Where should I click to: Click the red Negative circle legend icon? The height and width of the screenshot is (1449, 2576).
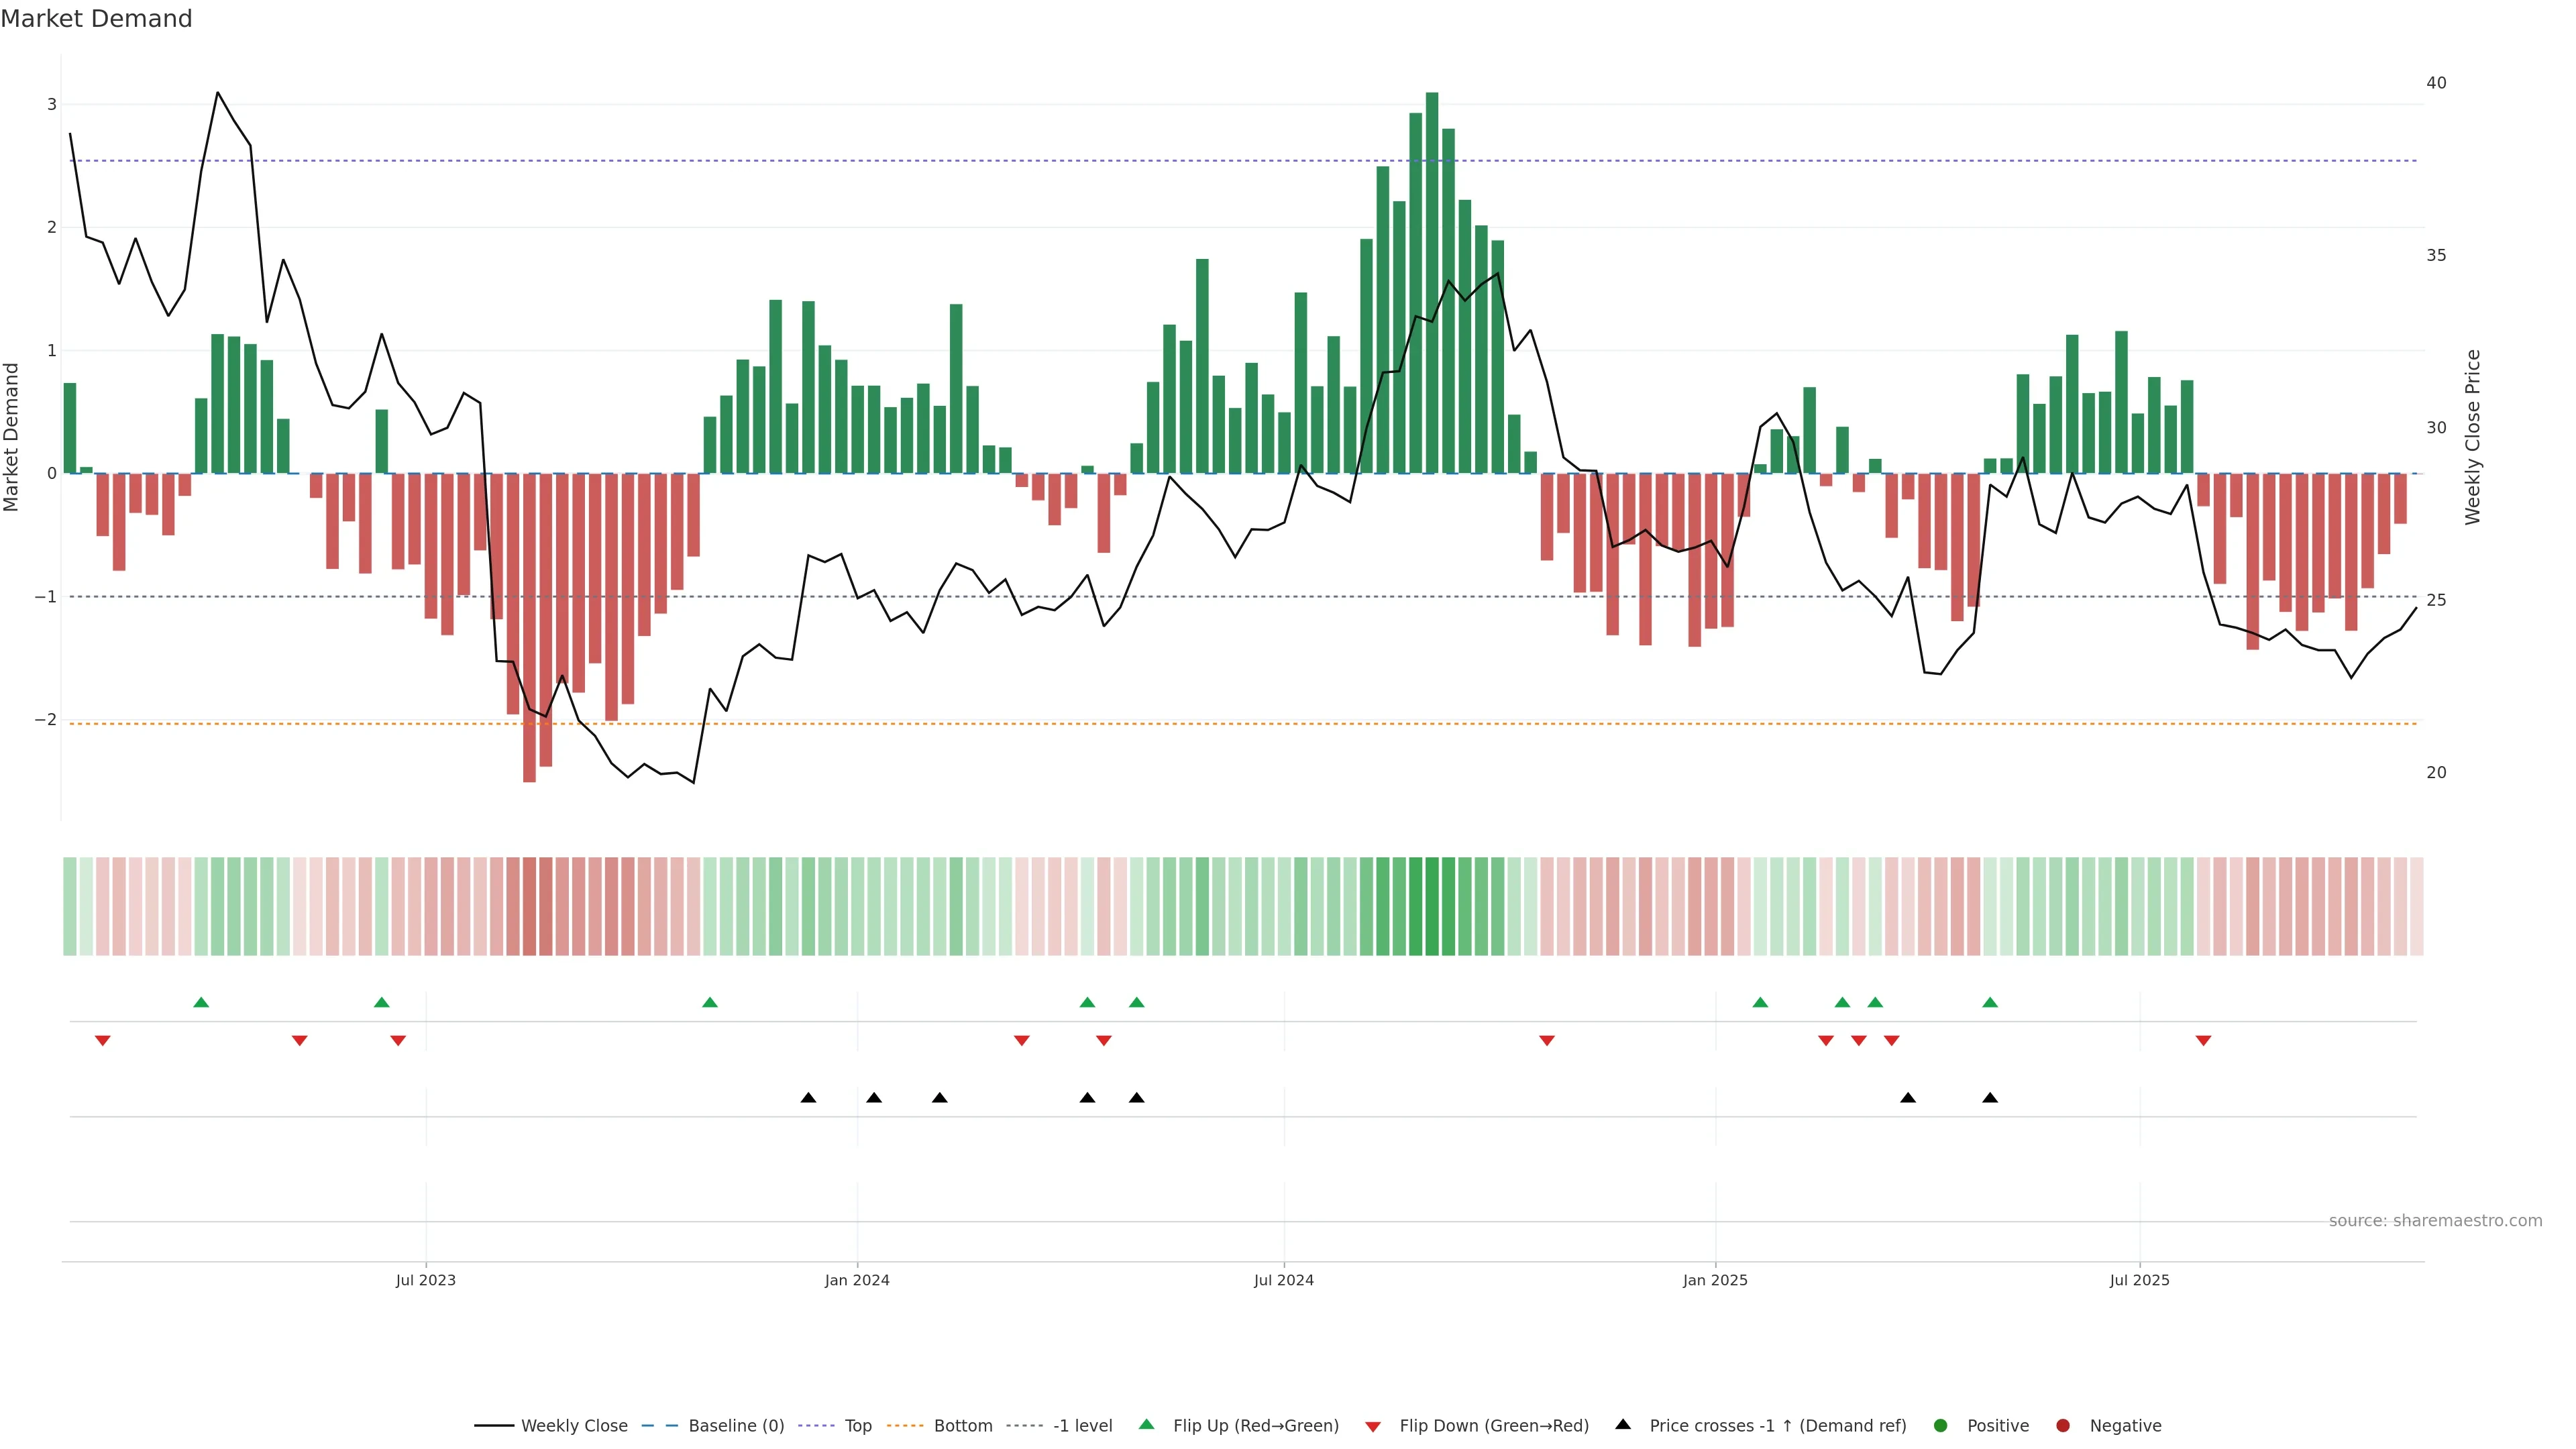[x=2063, y=1426]
